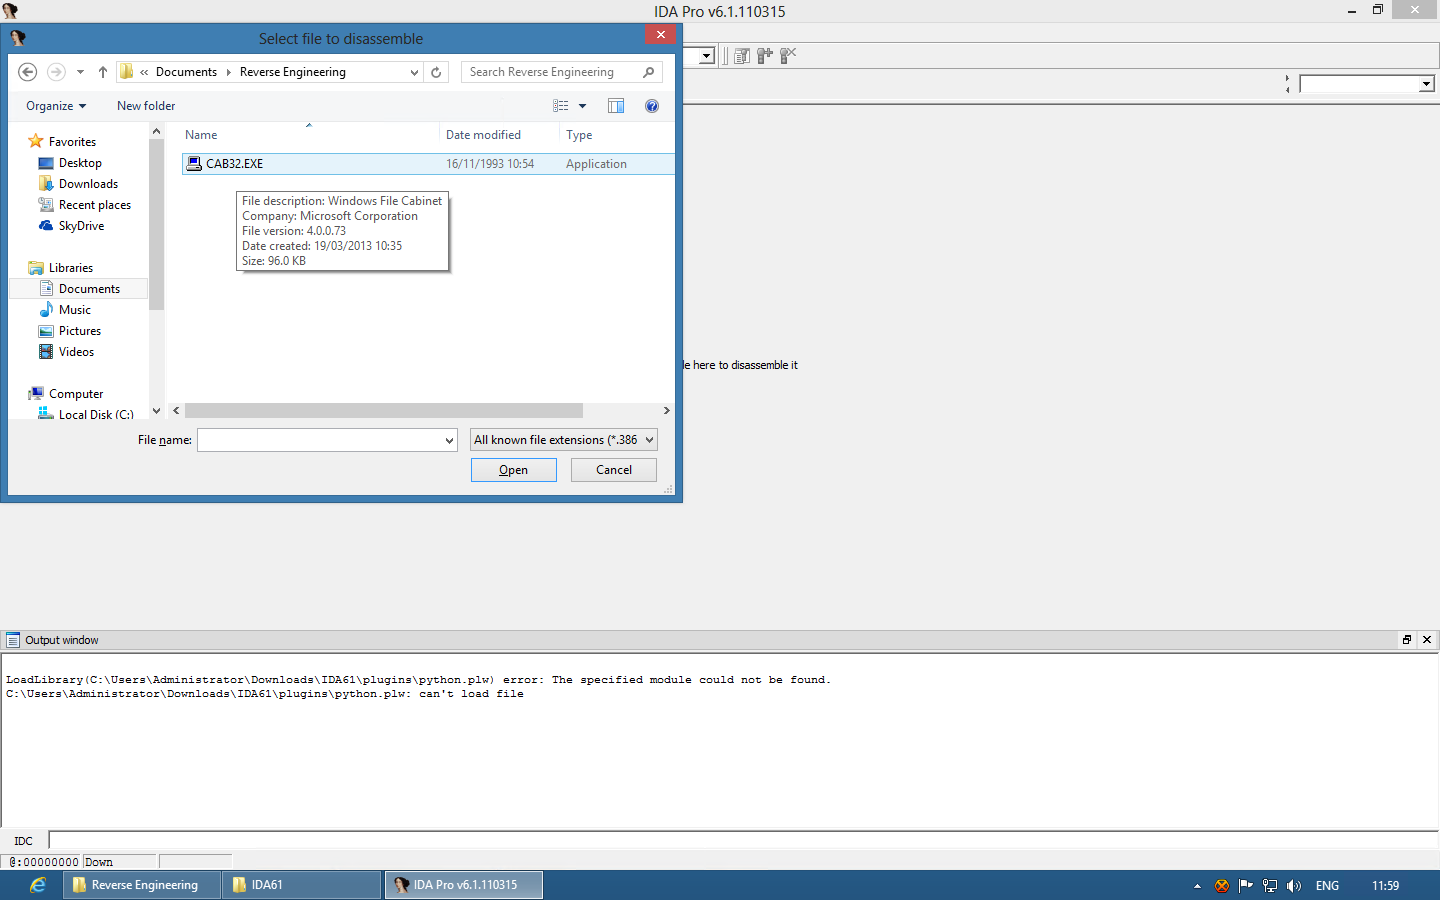
Task: Close the Output window panel
Action: 1427,640
